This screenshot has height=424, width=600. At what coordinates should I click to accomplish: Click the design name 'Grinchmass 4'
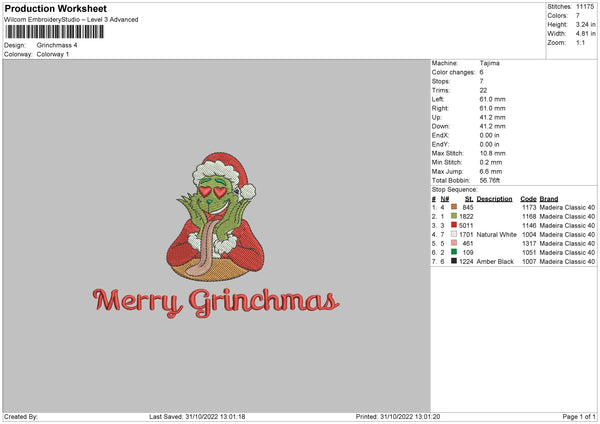(57, 45)
